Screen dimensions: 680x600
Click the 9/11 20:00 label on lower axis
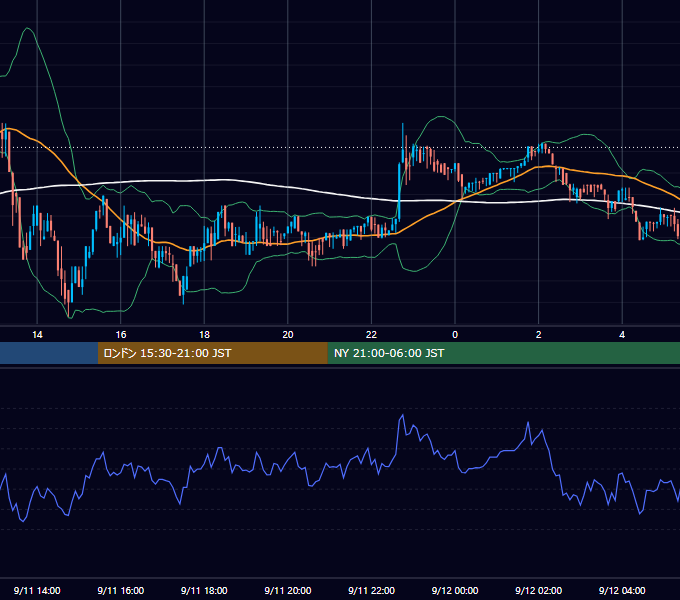tap(288, 590)
